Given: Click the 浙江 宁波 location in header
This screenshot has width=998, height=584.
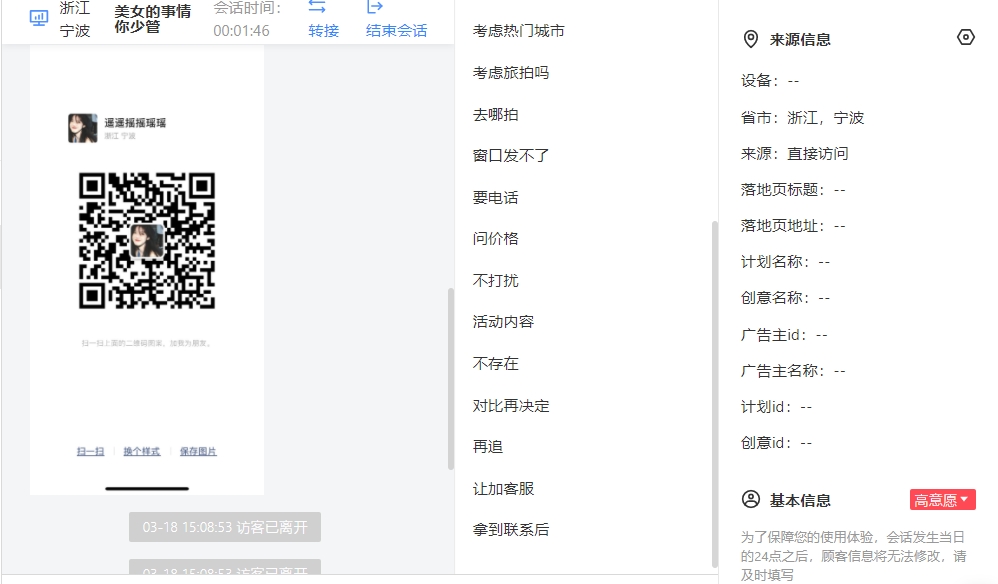Looking at the screenshot, I should [75, 19].
